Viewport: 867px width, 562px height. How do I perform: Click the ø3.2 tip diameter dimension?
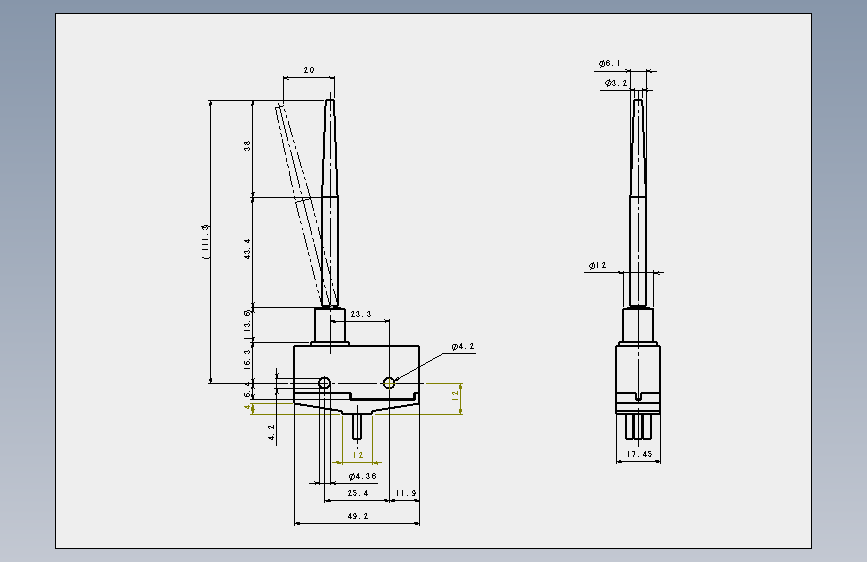click(616, 83)
